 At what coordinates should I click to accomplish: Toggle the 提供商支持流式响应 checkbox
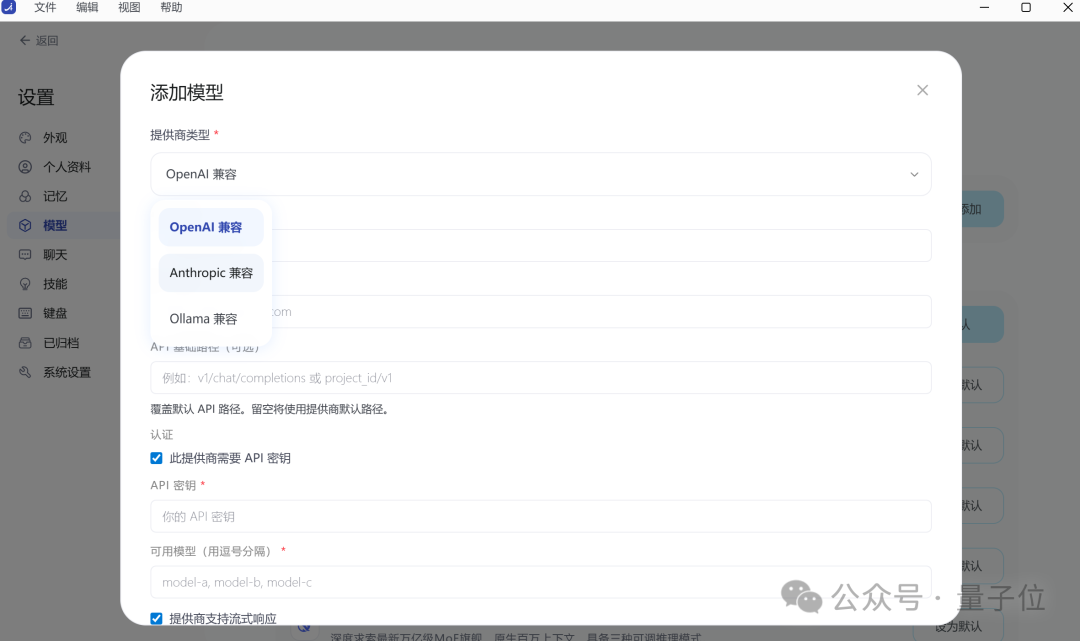click(x=156, y=618)
